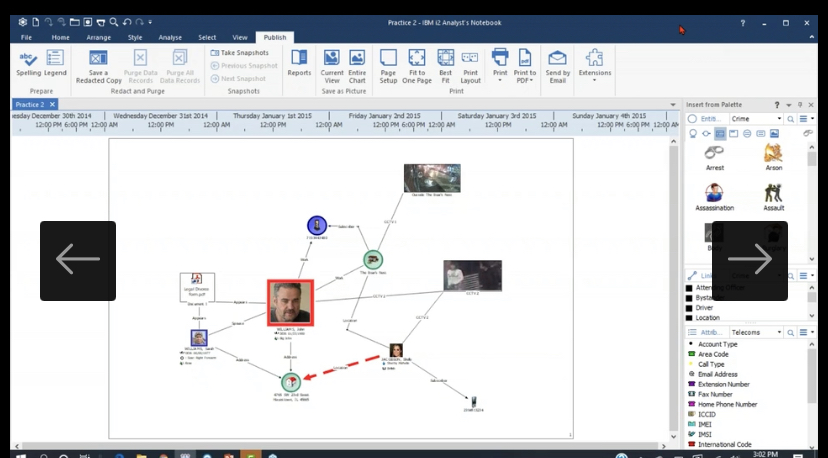The image size is (828, 458).
Task: Close the Practice 2 chart tab
Action: coord(52,105)
